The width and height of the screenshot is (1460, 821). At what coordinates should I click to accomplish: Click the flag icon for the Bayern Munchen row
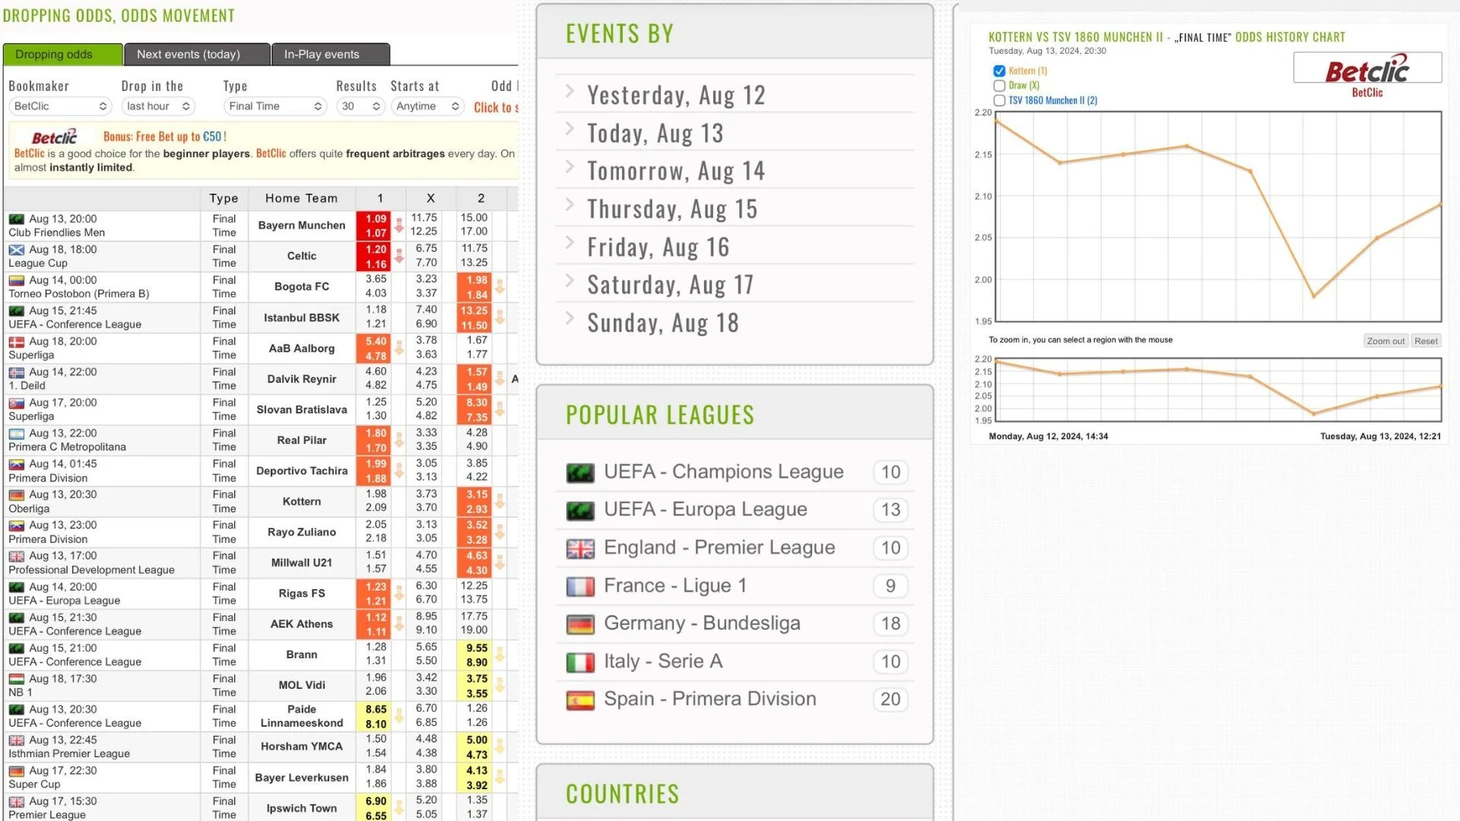point(16,219)
